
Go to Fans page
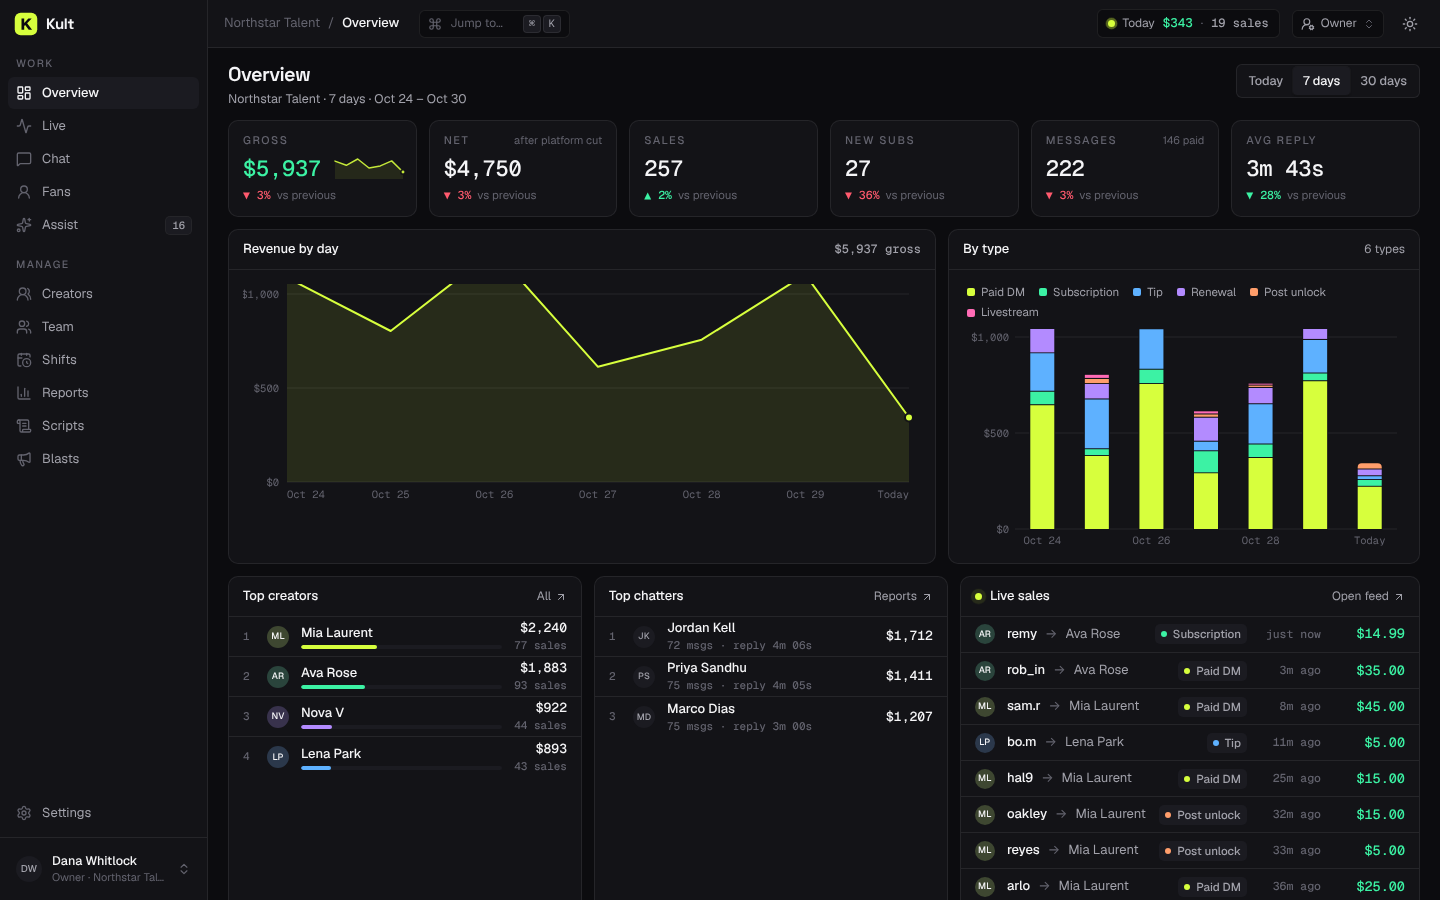(x=104, y=192)
